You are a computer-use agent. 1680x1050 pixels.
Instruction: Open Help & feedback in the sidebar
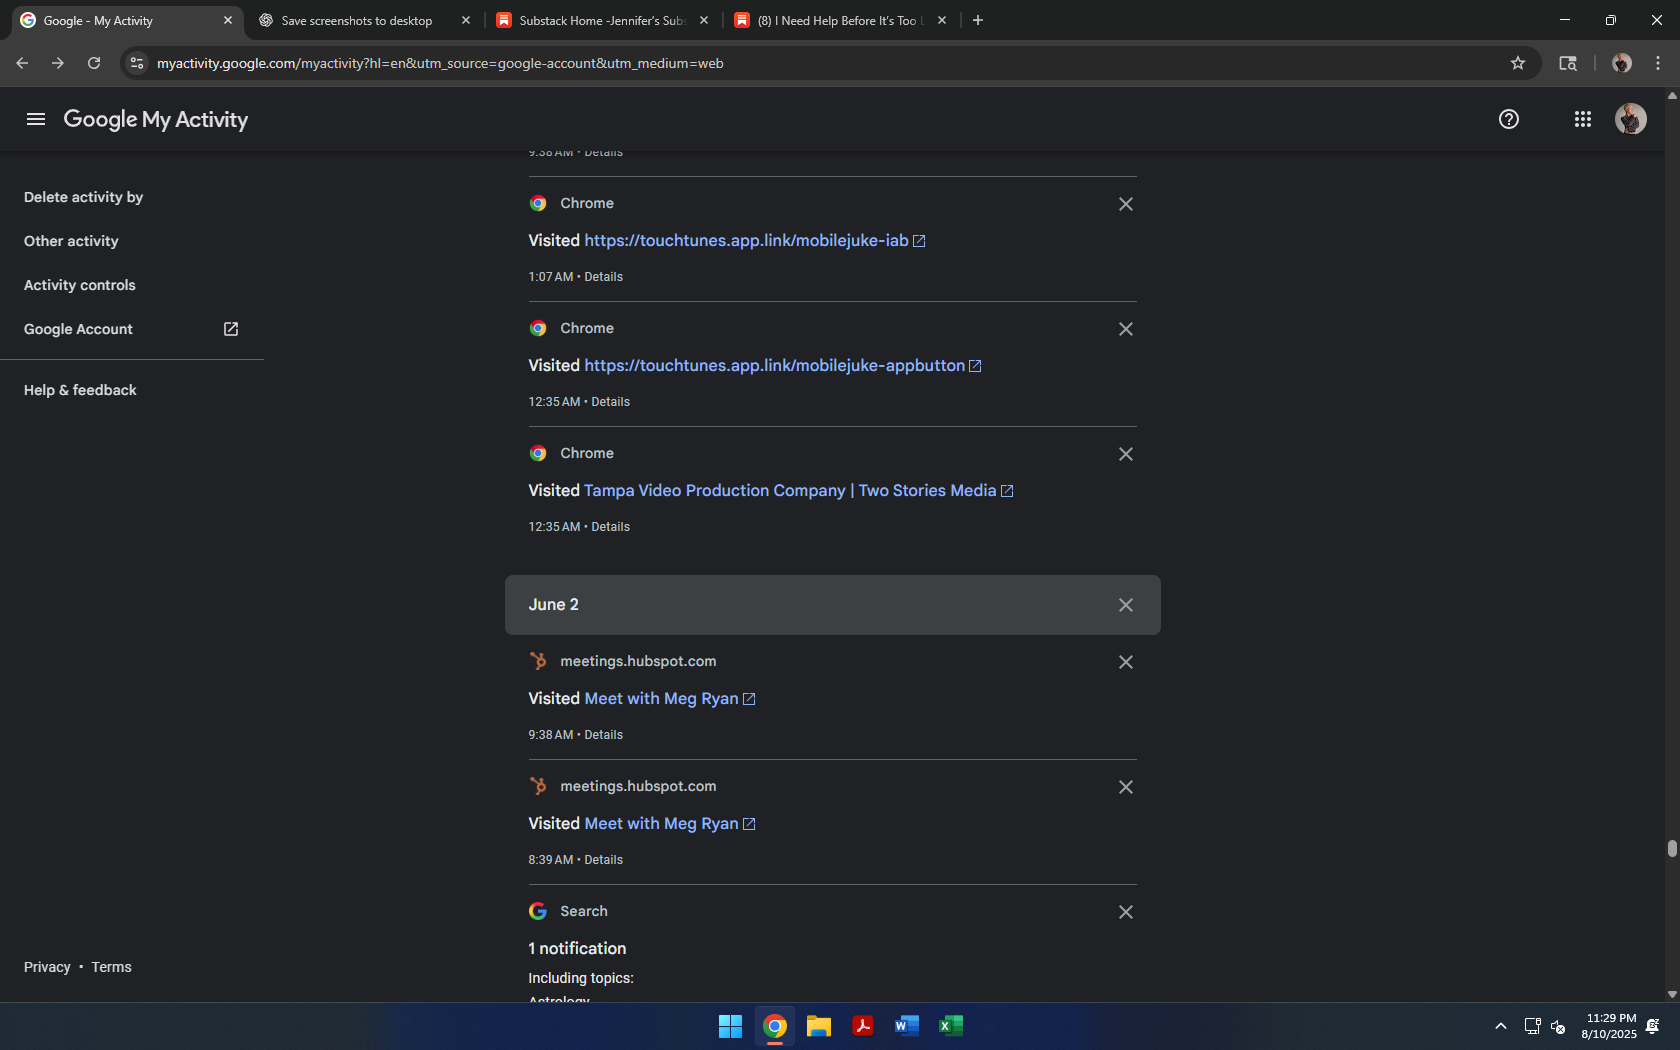coord(80,390)
